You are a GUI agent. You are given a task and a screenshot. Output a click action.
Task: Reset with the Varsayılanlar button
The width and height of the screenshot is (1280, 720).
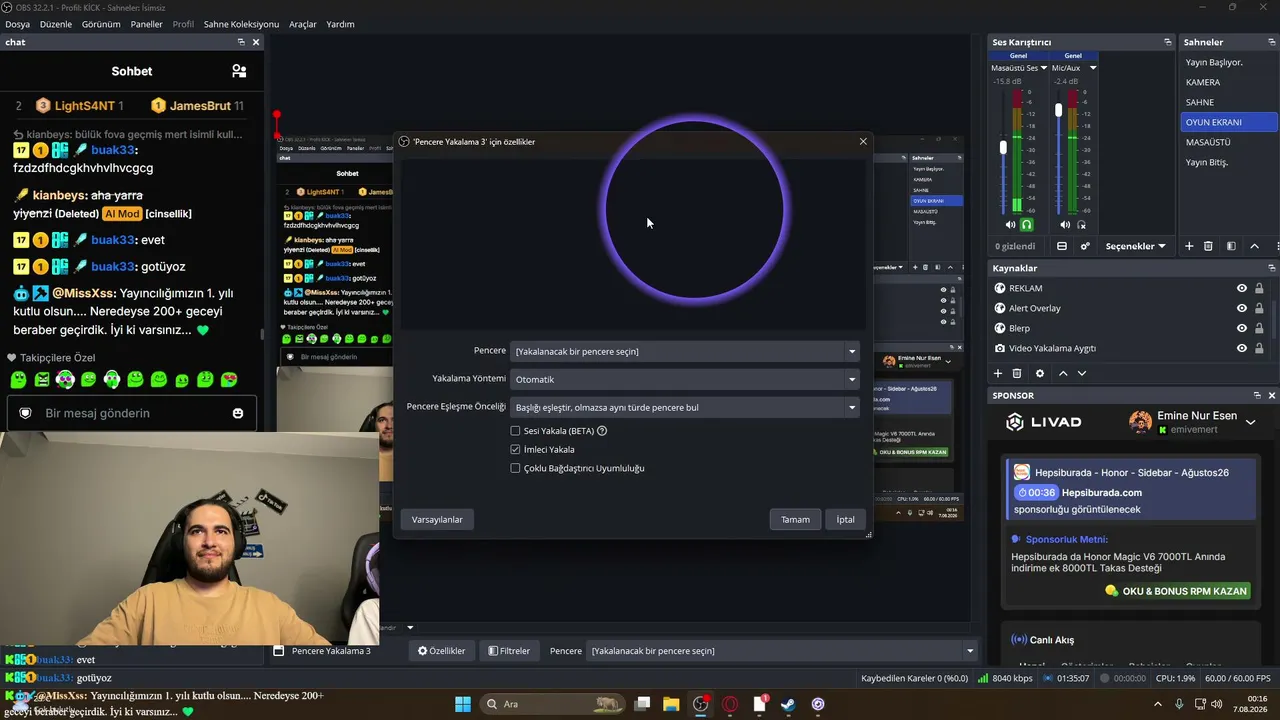click(x=437, y=519)
